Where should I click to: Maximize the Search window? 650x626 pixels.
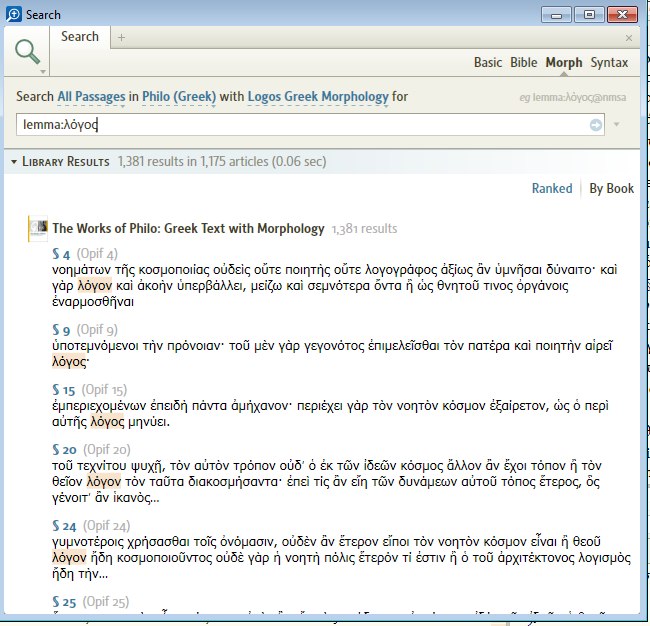(589, 15)
